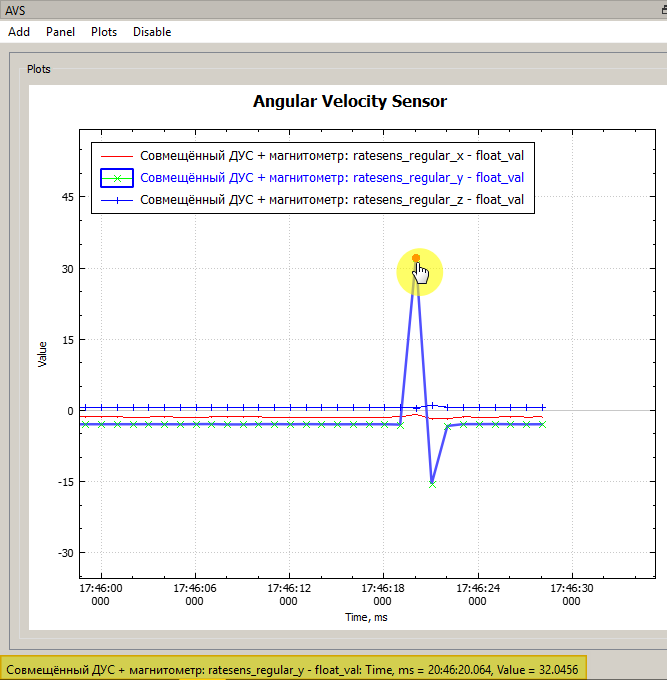Select the green cross at curve minimum
This screenshot has width=667, height=680.
click(432, 484)
